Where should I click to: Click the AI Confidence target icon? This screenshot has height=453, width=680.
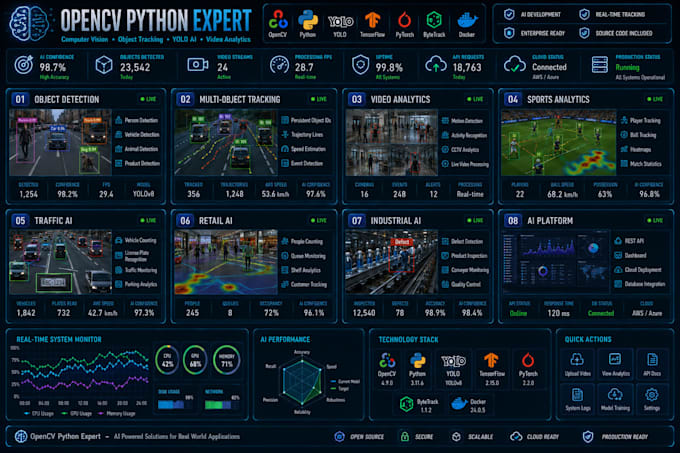23,65
